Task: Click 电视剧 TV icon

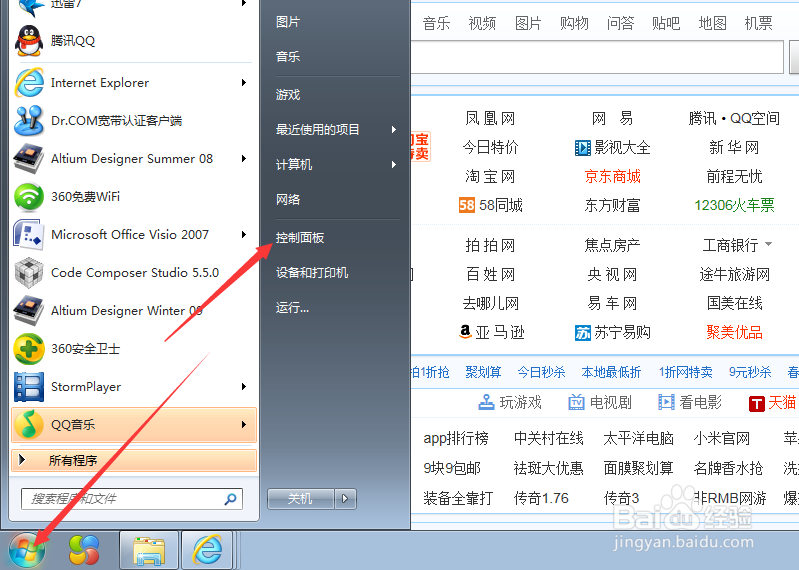Action: pyautogui.click(x=576, y=402)
